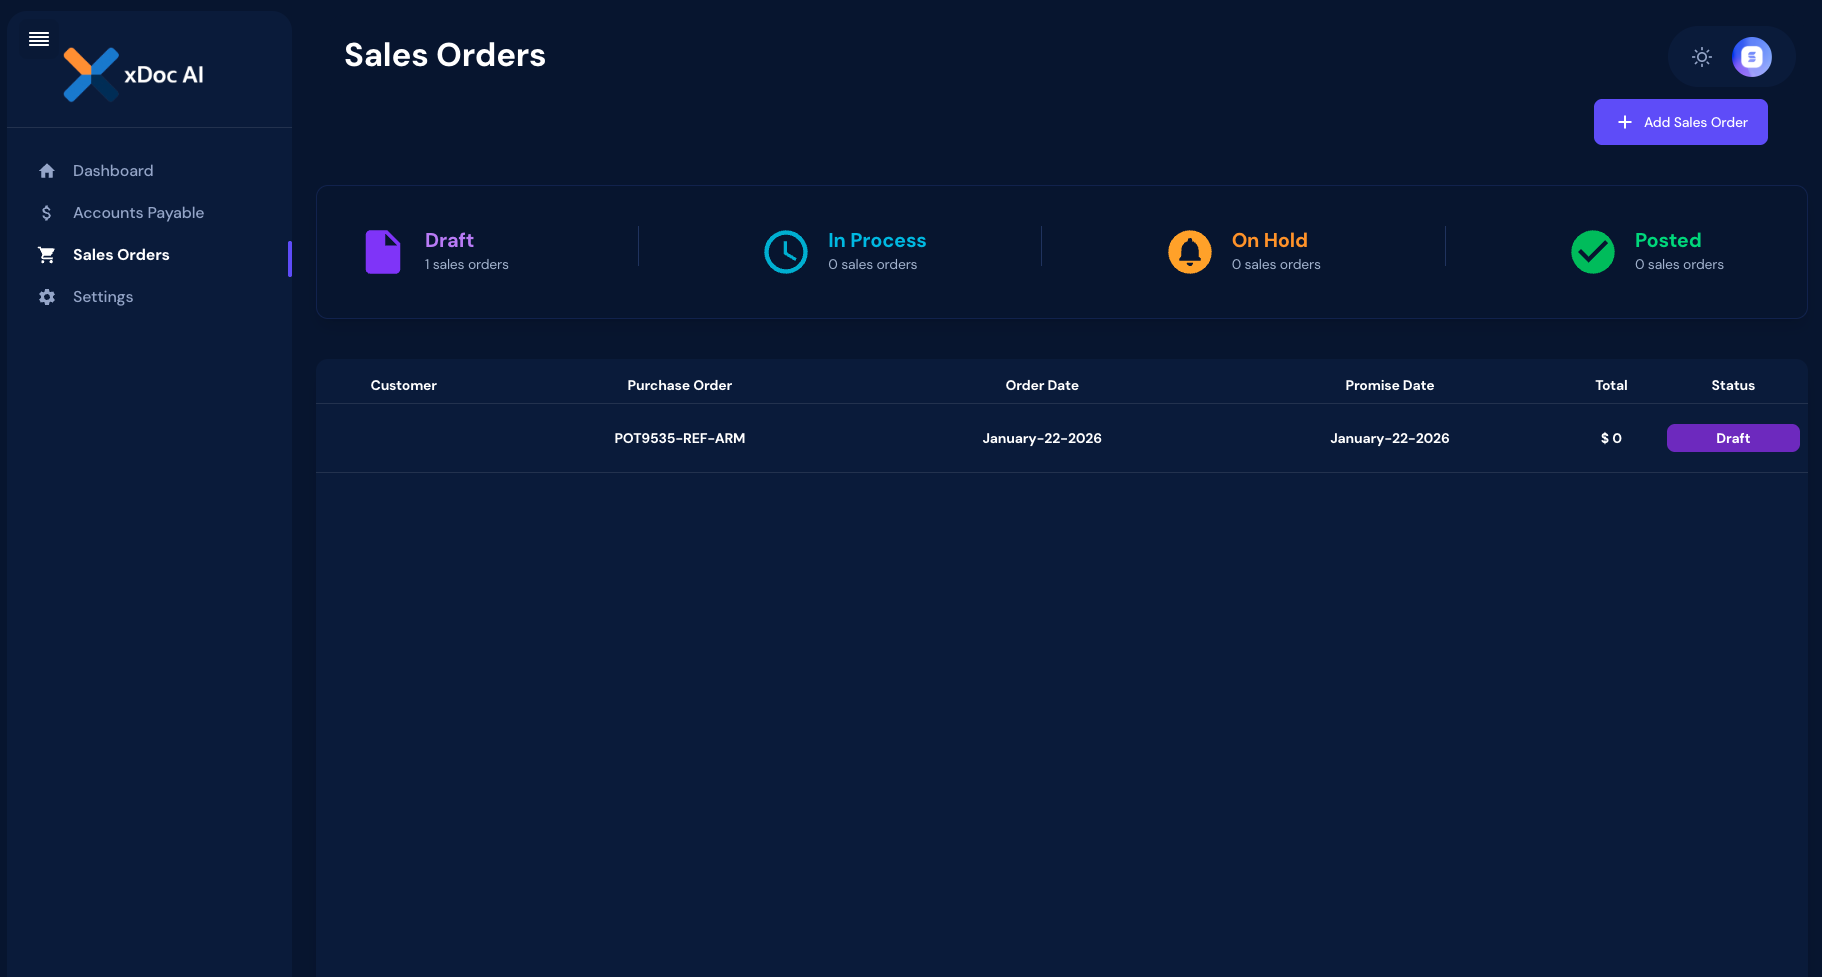The width and height of the screenshot is (1822, 977).
Task: Open purchase order POT9535-REF-ARM
Action: 679,438
